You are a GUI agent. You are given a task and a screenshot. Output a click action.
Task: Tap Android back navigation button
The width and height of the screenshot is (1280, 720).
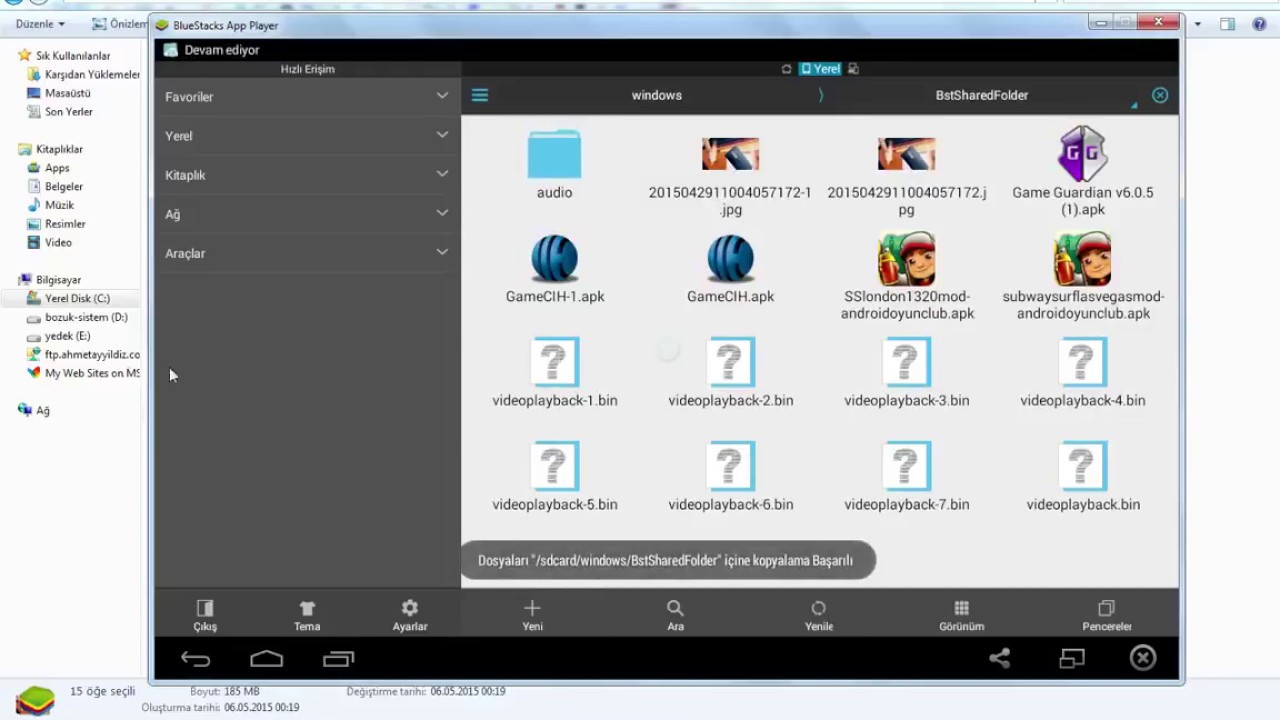click(x=195, y=659)
